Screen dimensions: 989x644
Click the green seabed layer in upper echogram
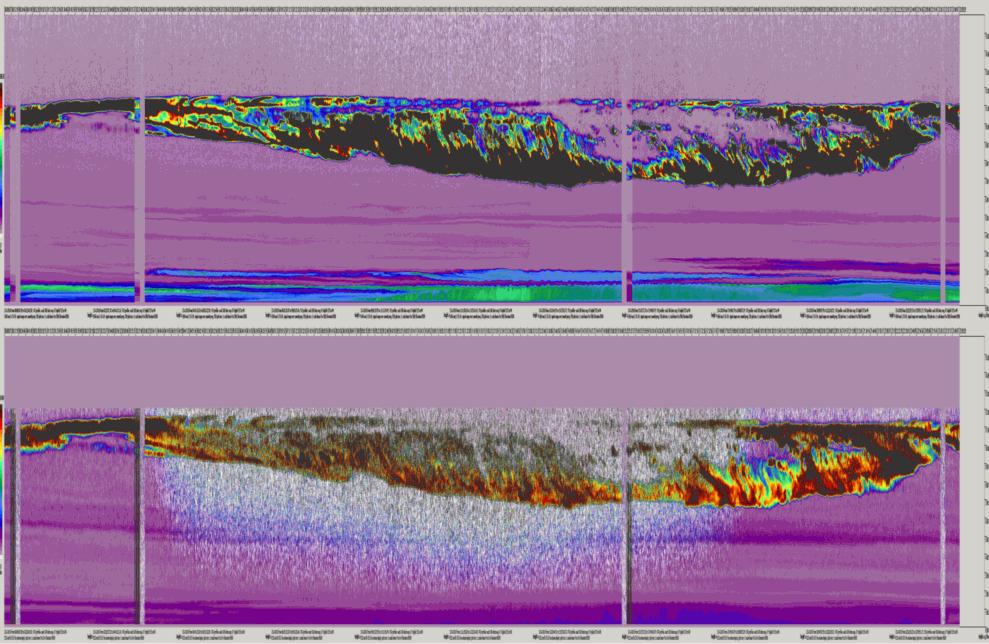(486, 293)
